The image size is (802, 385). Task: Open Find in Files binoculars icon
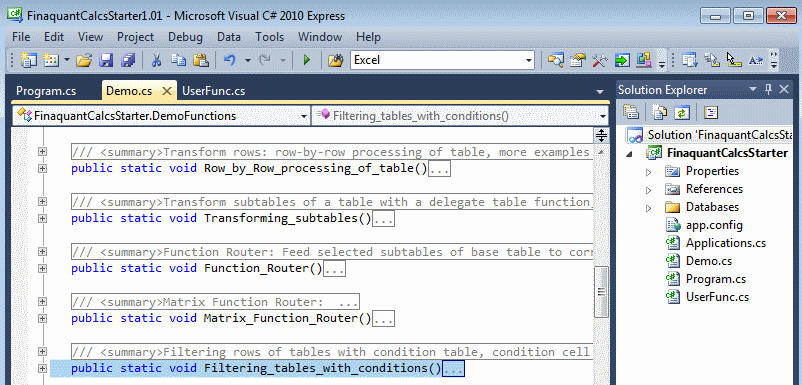click(335, 60)
